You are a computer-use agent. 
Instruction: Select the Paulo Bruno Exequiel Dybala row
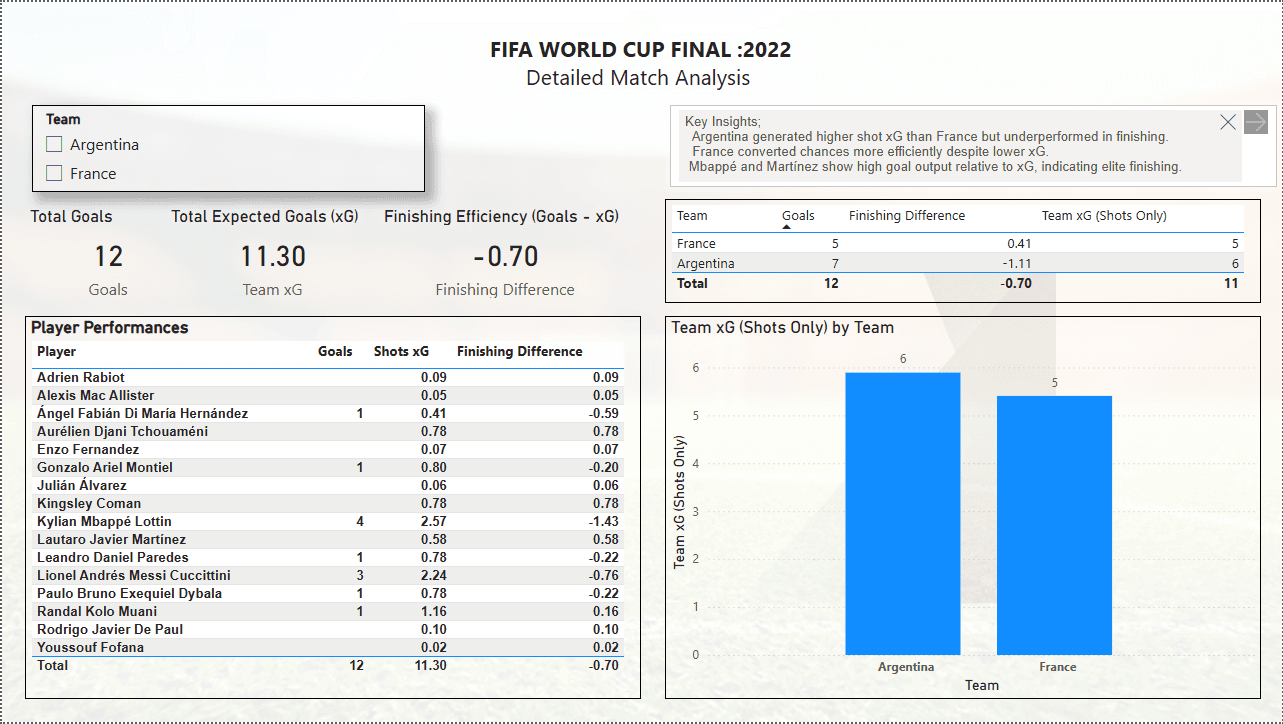[x=328, y=594]
